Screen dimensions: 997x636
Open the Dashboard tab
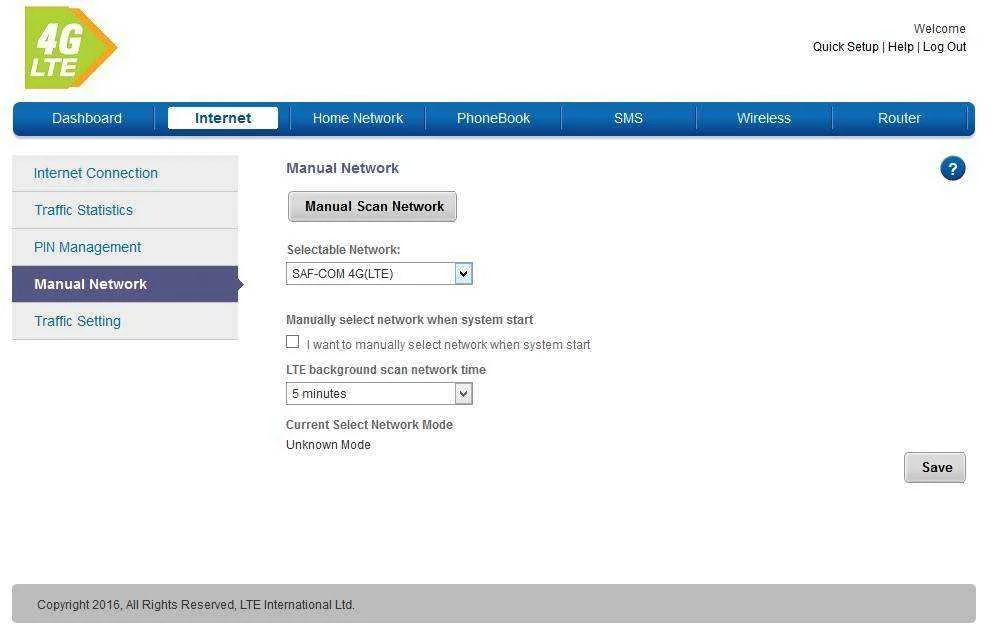[x=87, y=118]
